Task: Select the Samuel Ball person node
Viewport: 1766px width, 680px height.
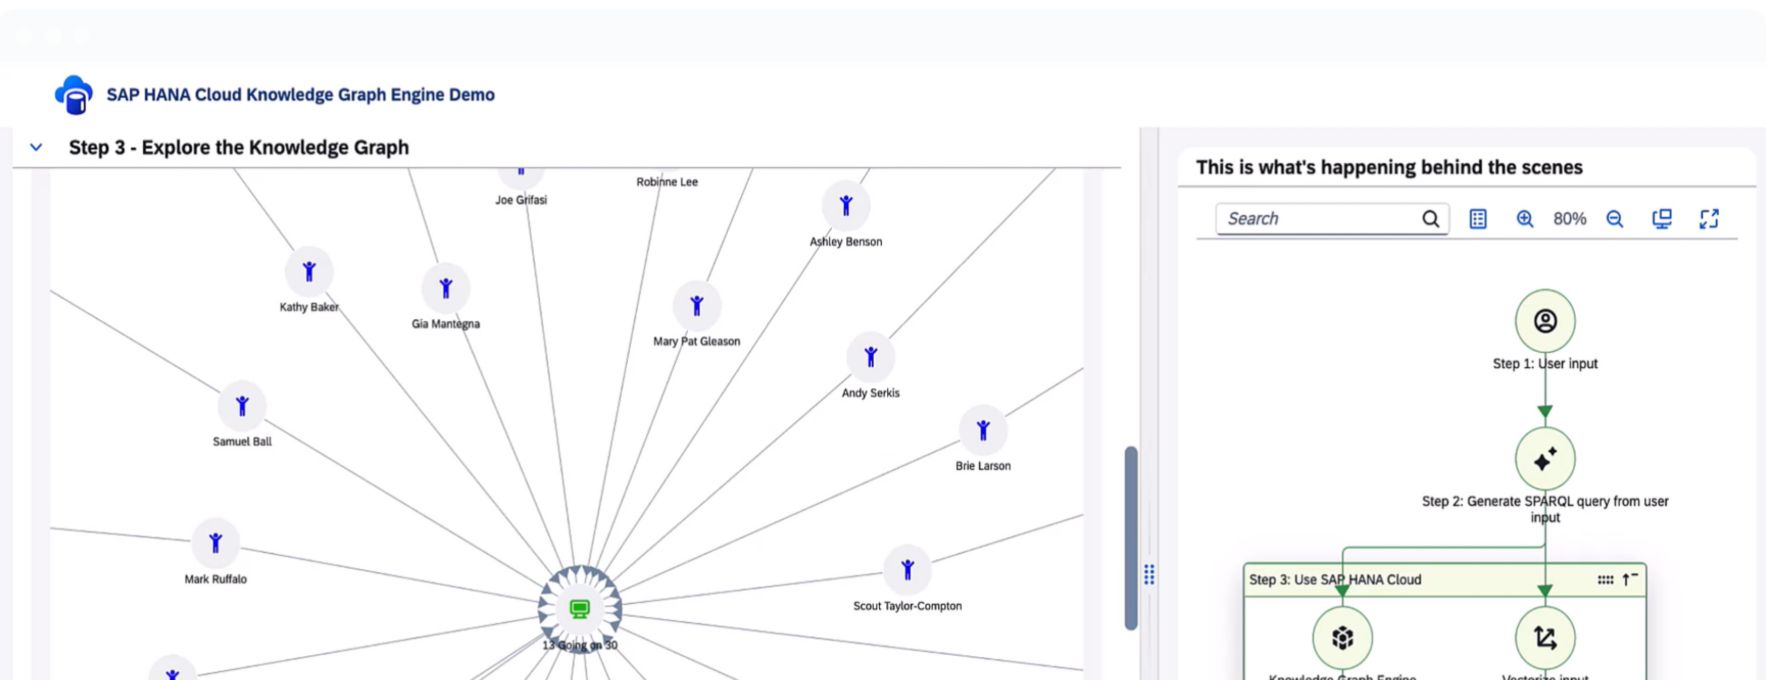Action: (242, 406)
